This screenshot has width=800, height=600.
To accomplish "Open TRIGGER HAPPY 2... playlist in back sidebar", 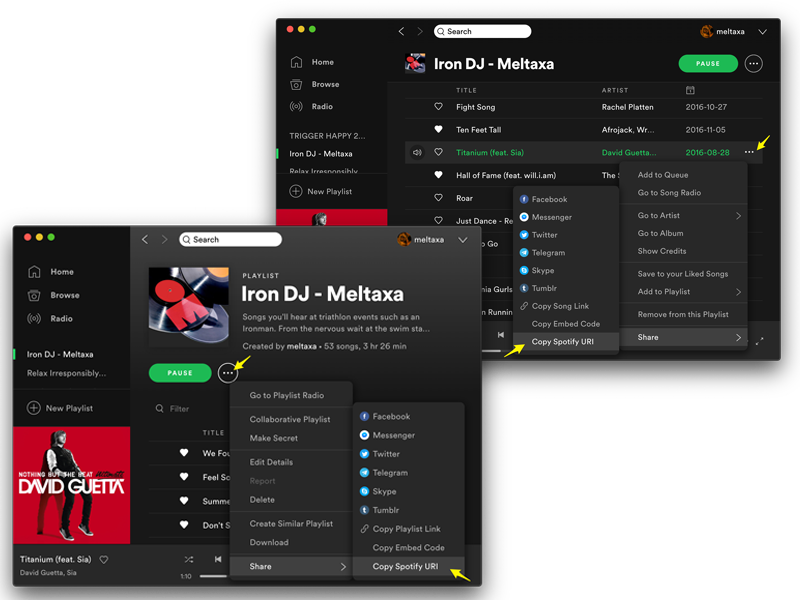I will (x=327, y=136).
